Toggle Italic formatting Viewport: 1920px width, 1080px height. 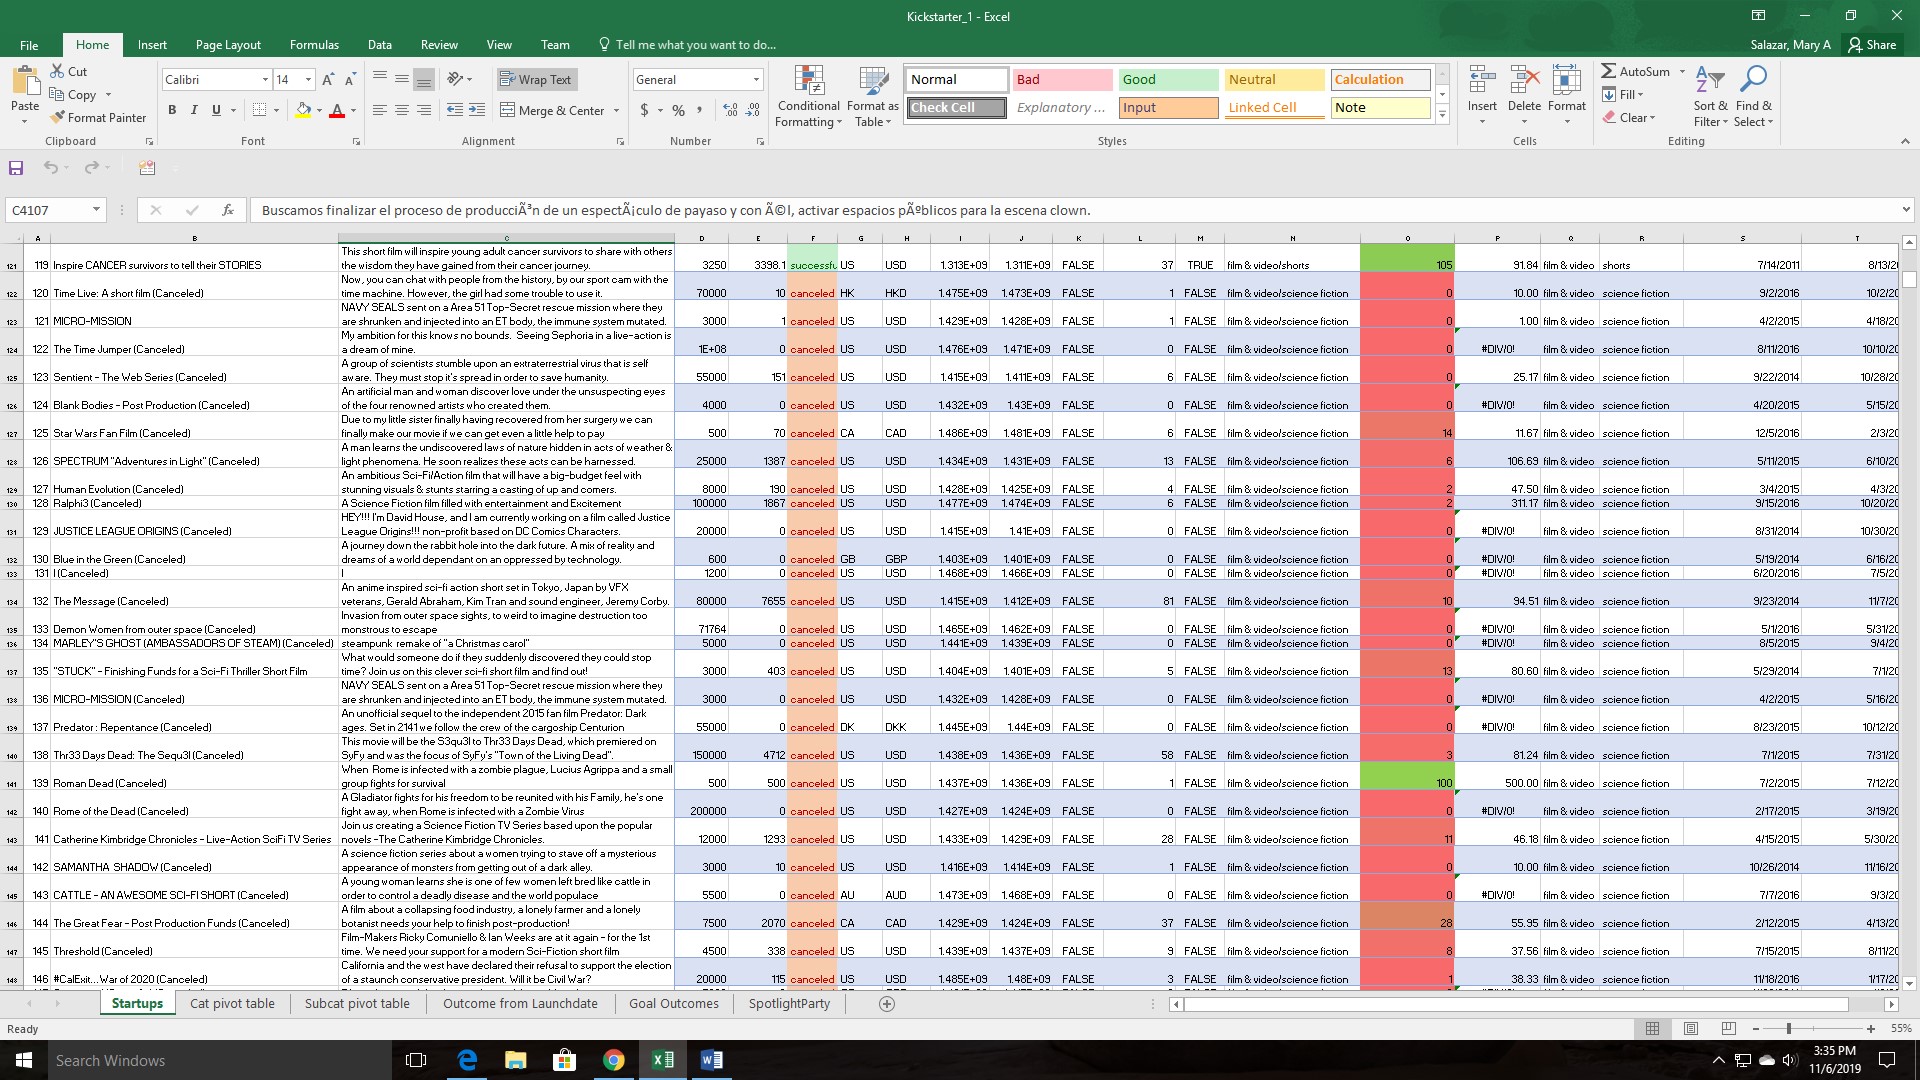pyautogui.click(x=194, y=110)
